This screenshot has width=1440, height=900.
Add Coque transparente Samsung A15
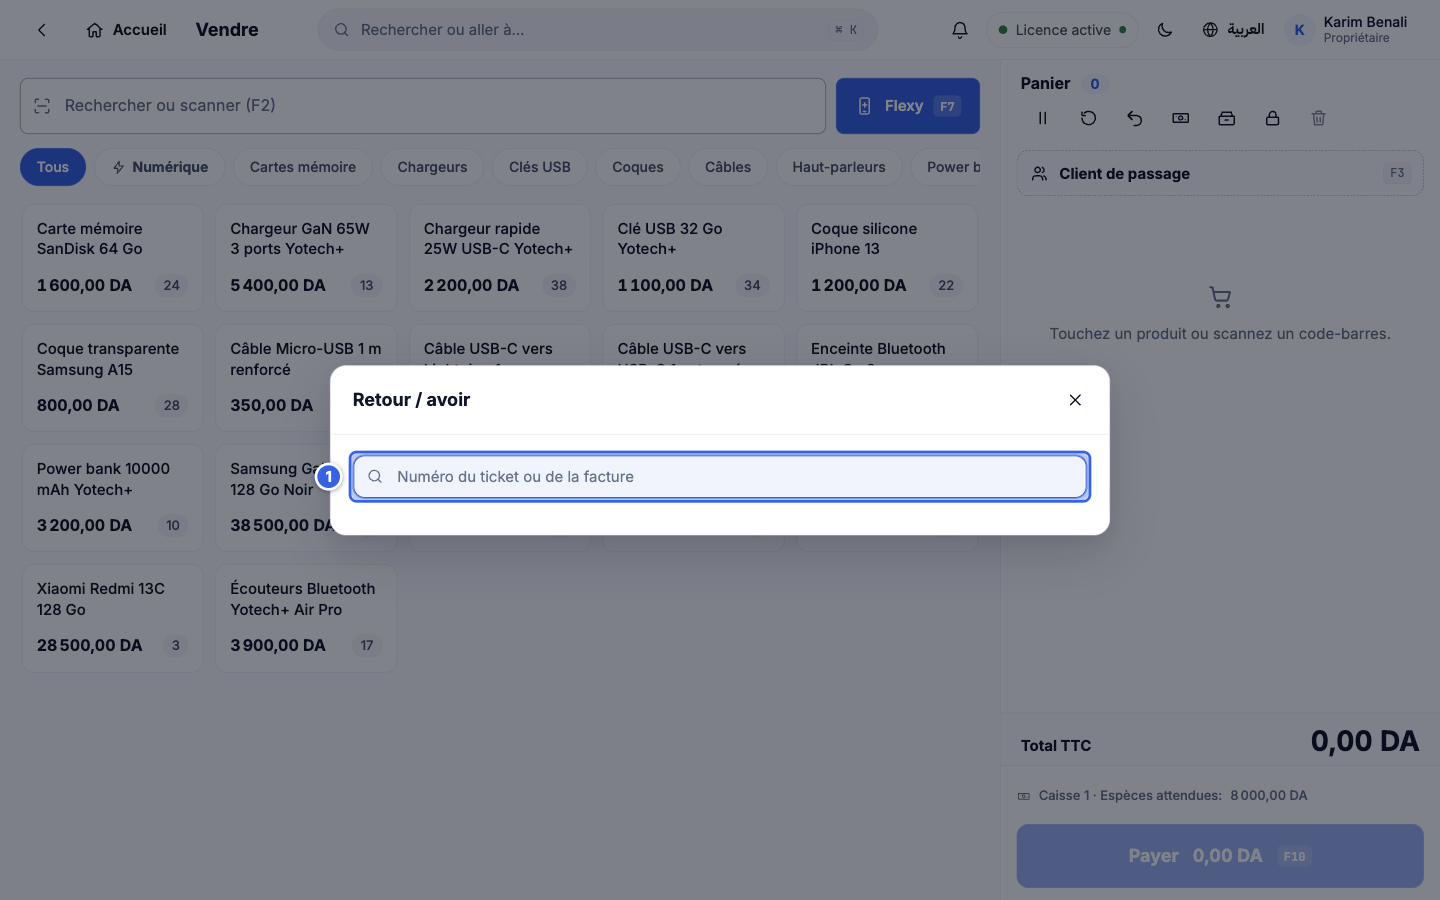pos(112,378)
